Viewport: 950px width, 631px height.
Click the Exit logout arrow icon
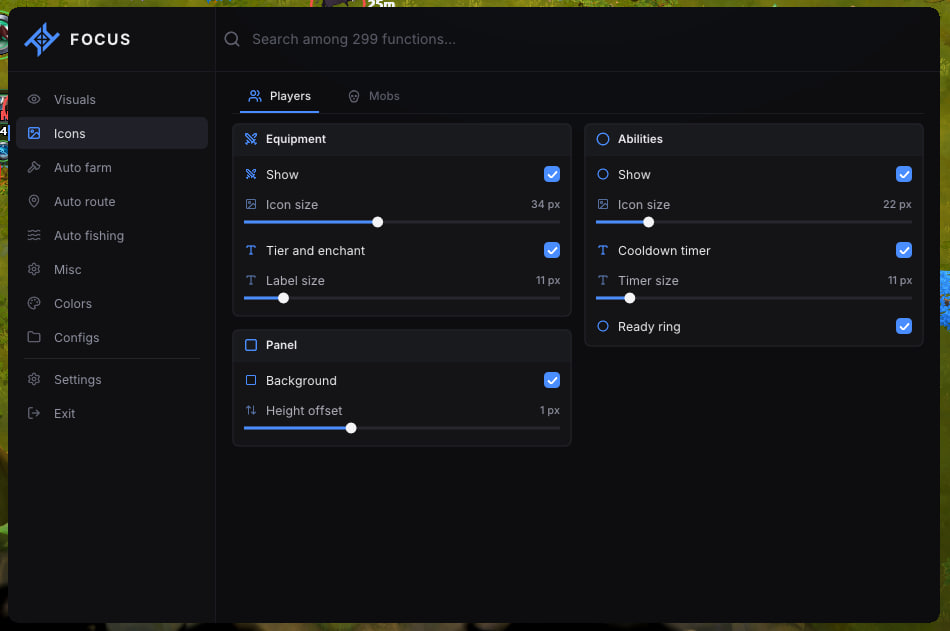(34, 413)
